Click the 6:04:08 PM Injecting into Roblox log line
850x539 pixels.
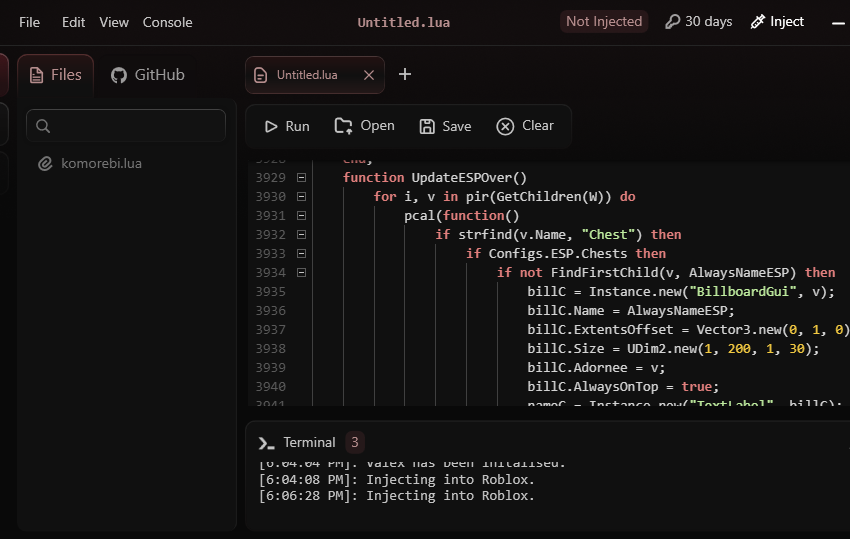click(396, 480)
